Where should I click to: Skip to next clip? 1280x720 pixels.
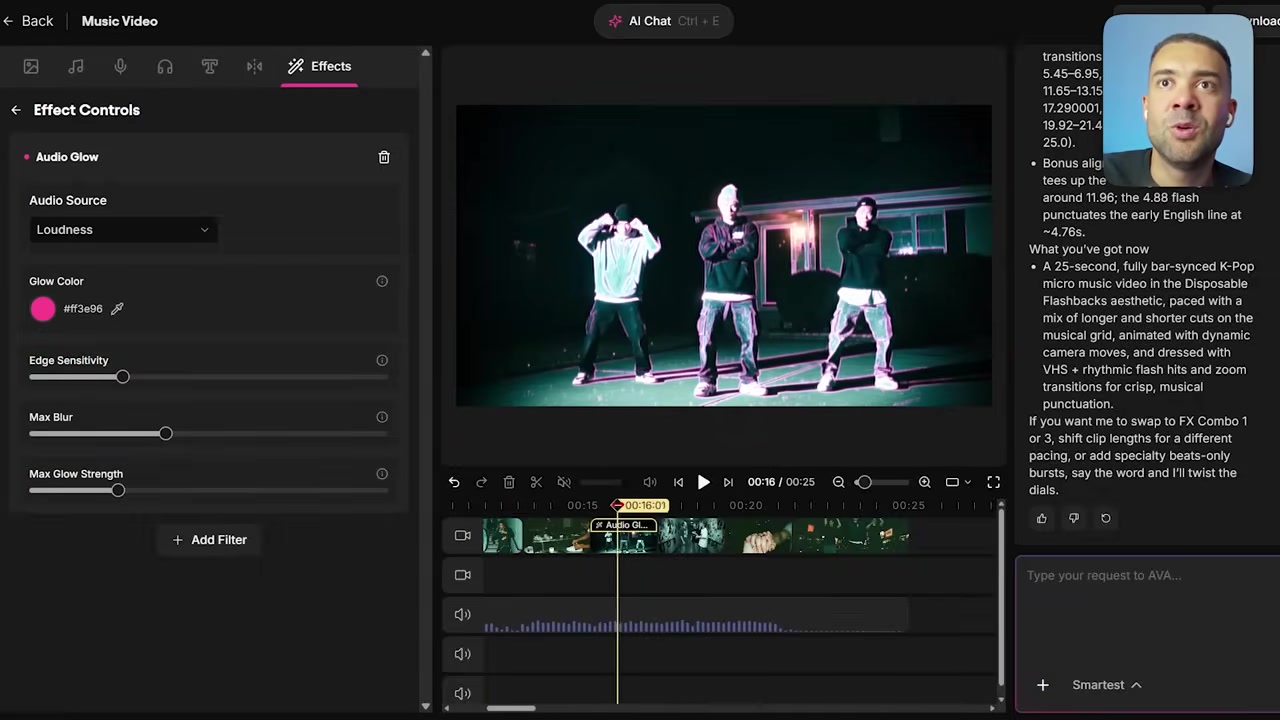point(728,482)
